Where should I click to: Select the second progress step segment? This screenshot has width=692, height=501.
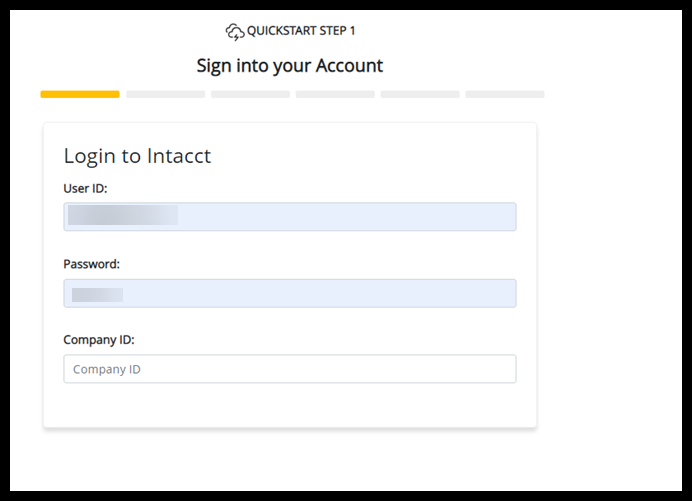pyautogui.click(x=165, y=94)
